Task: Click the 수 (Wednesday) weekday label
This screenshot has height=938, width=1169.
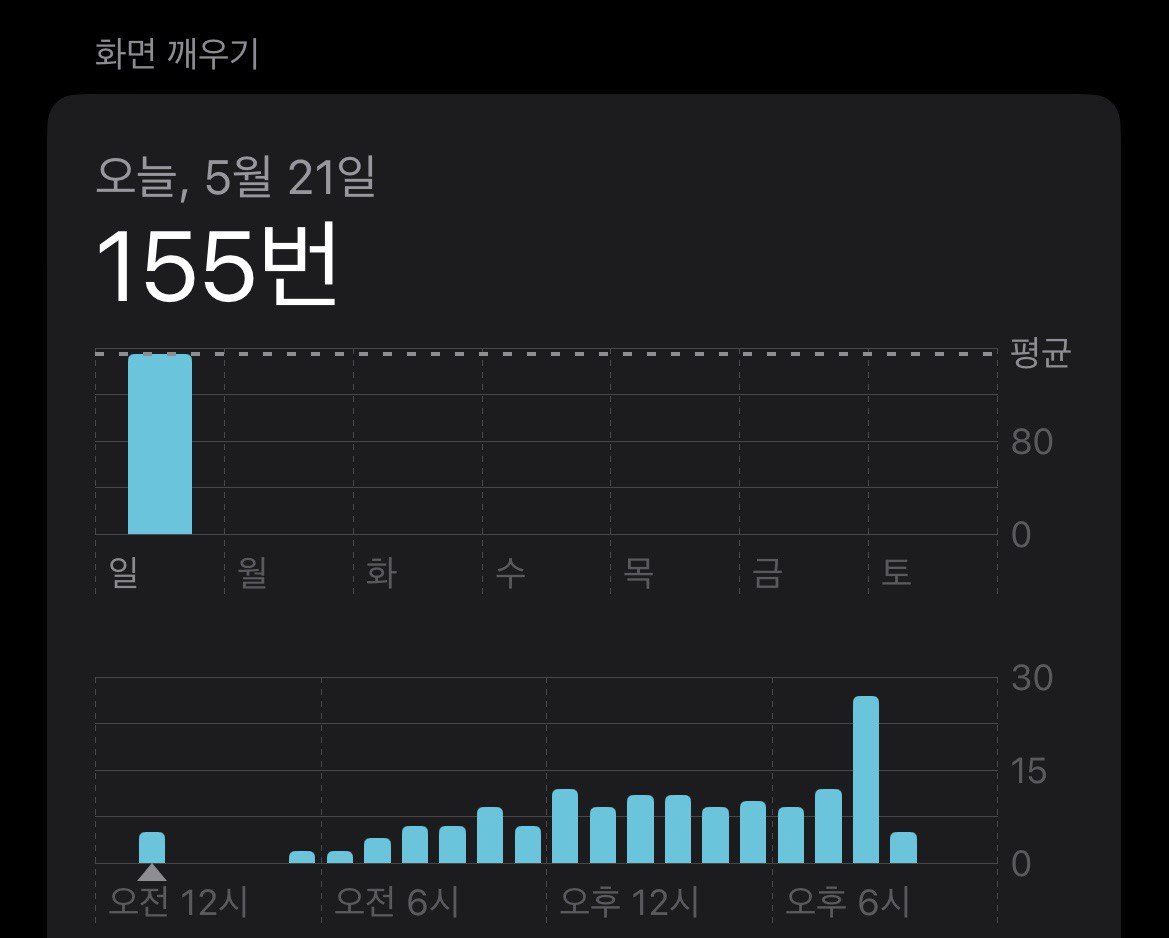Action: coord(511,571)
